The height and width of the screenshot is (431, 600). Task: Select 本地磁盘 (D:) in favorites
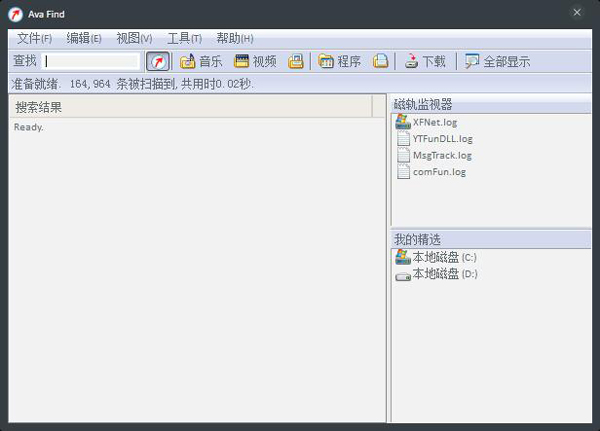445,274
